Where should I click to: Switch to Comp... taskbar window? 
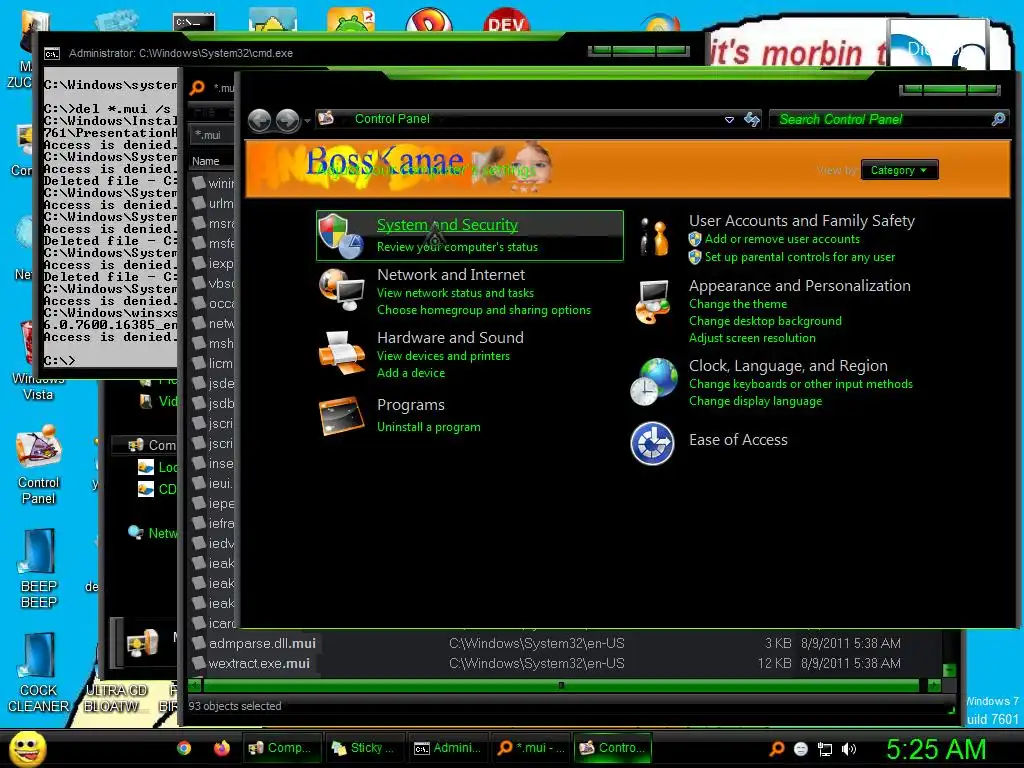283,748
